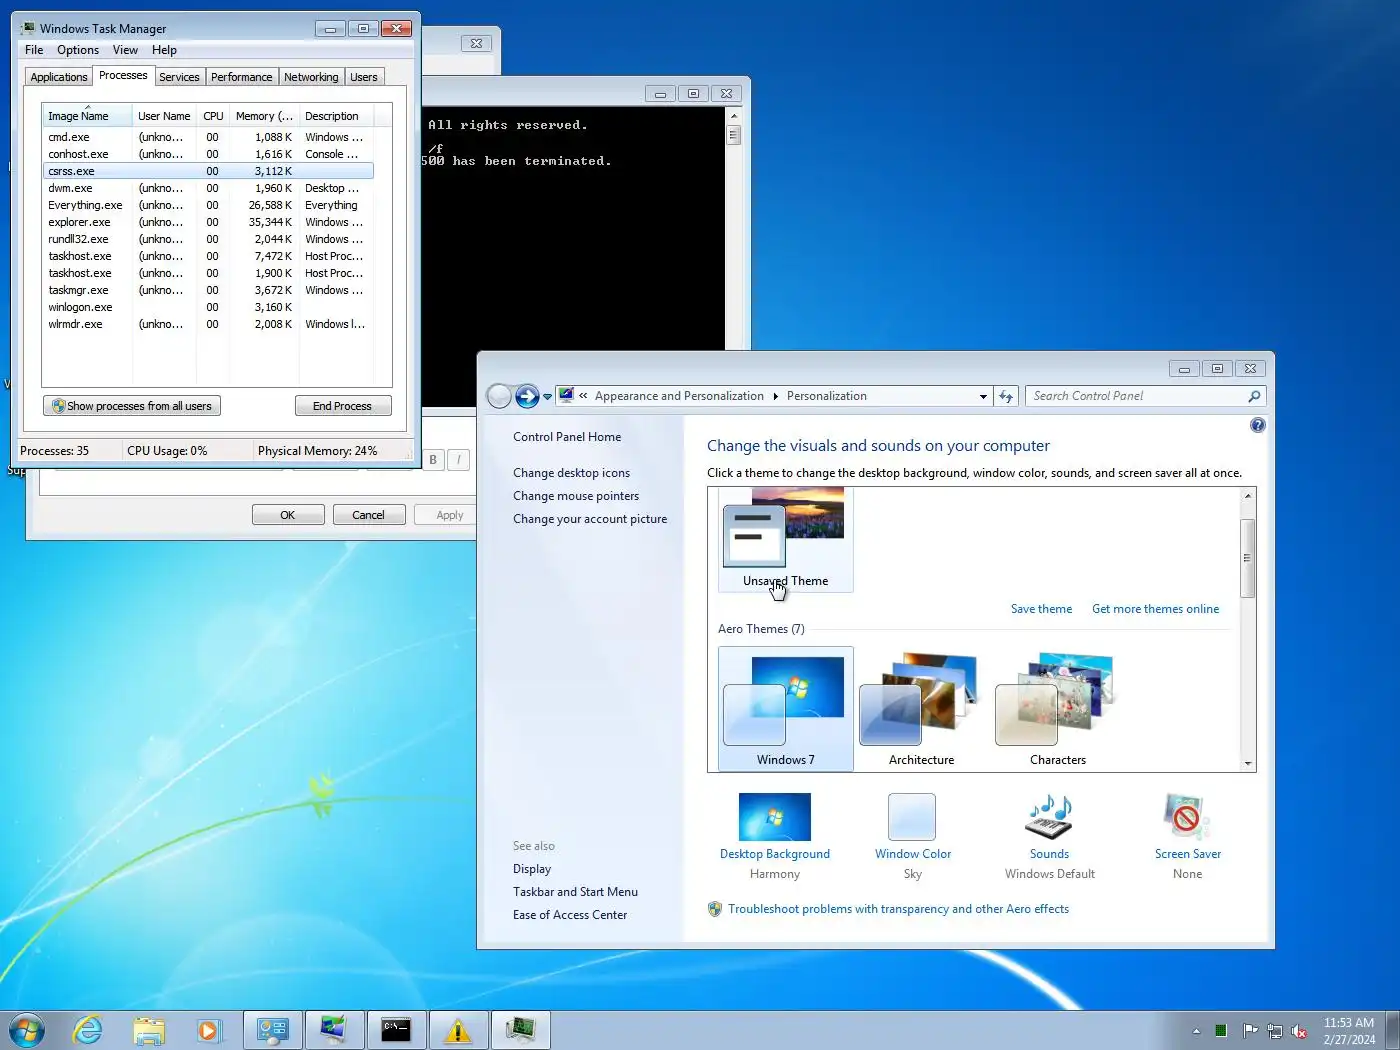Open Sounds Windows Default settings
The image size is (1400, 1050).
point(1049,836)
